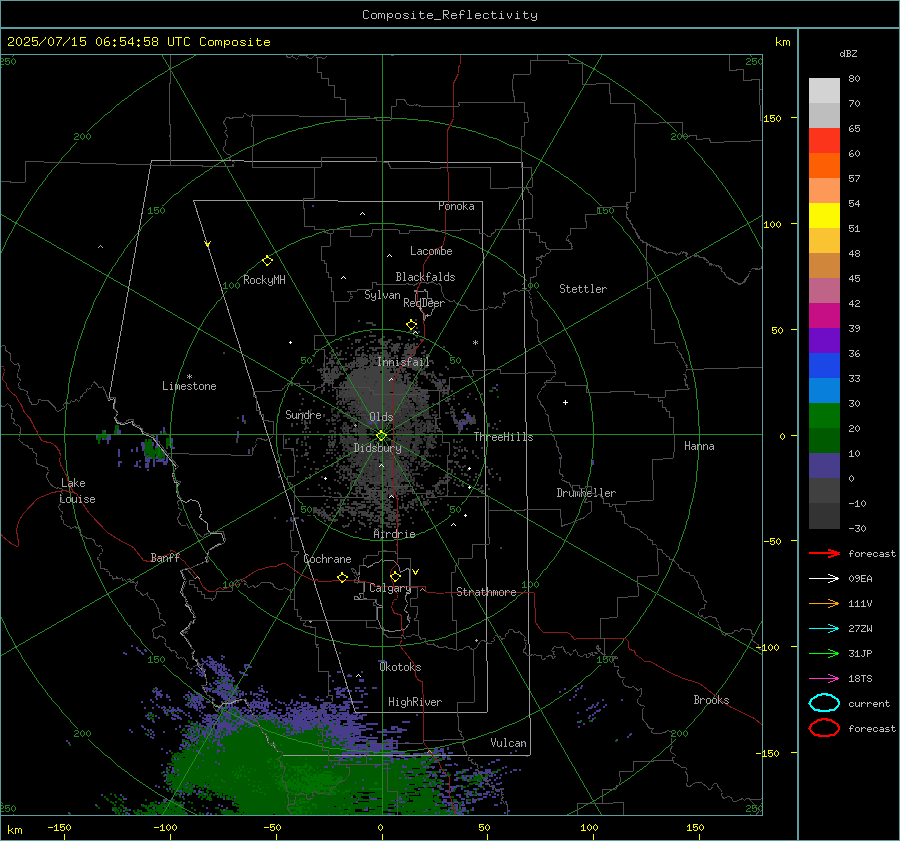Click the Limestone label
Screen dimensions: 900x841
pos(189,386)
